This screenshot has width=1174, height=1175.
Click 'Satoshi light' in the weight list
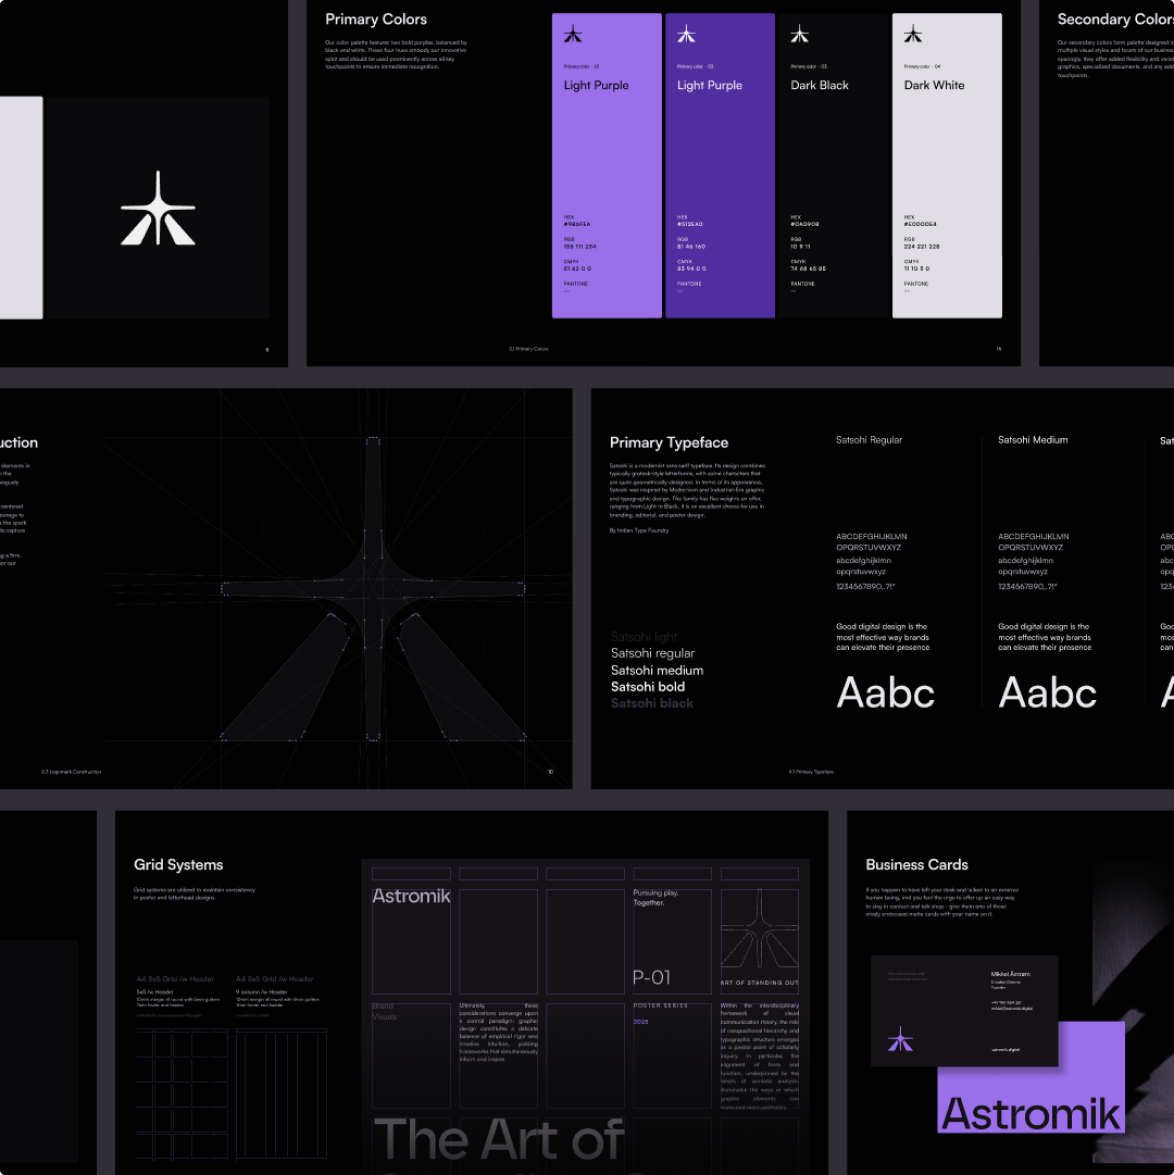coord(644,637)
